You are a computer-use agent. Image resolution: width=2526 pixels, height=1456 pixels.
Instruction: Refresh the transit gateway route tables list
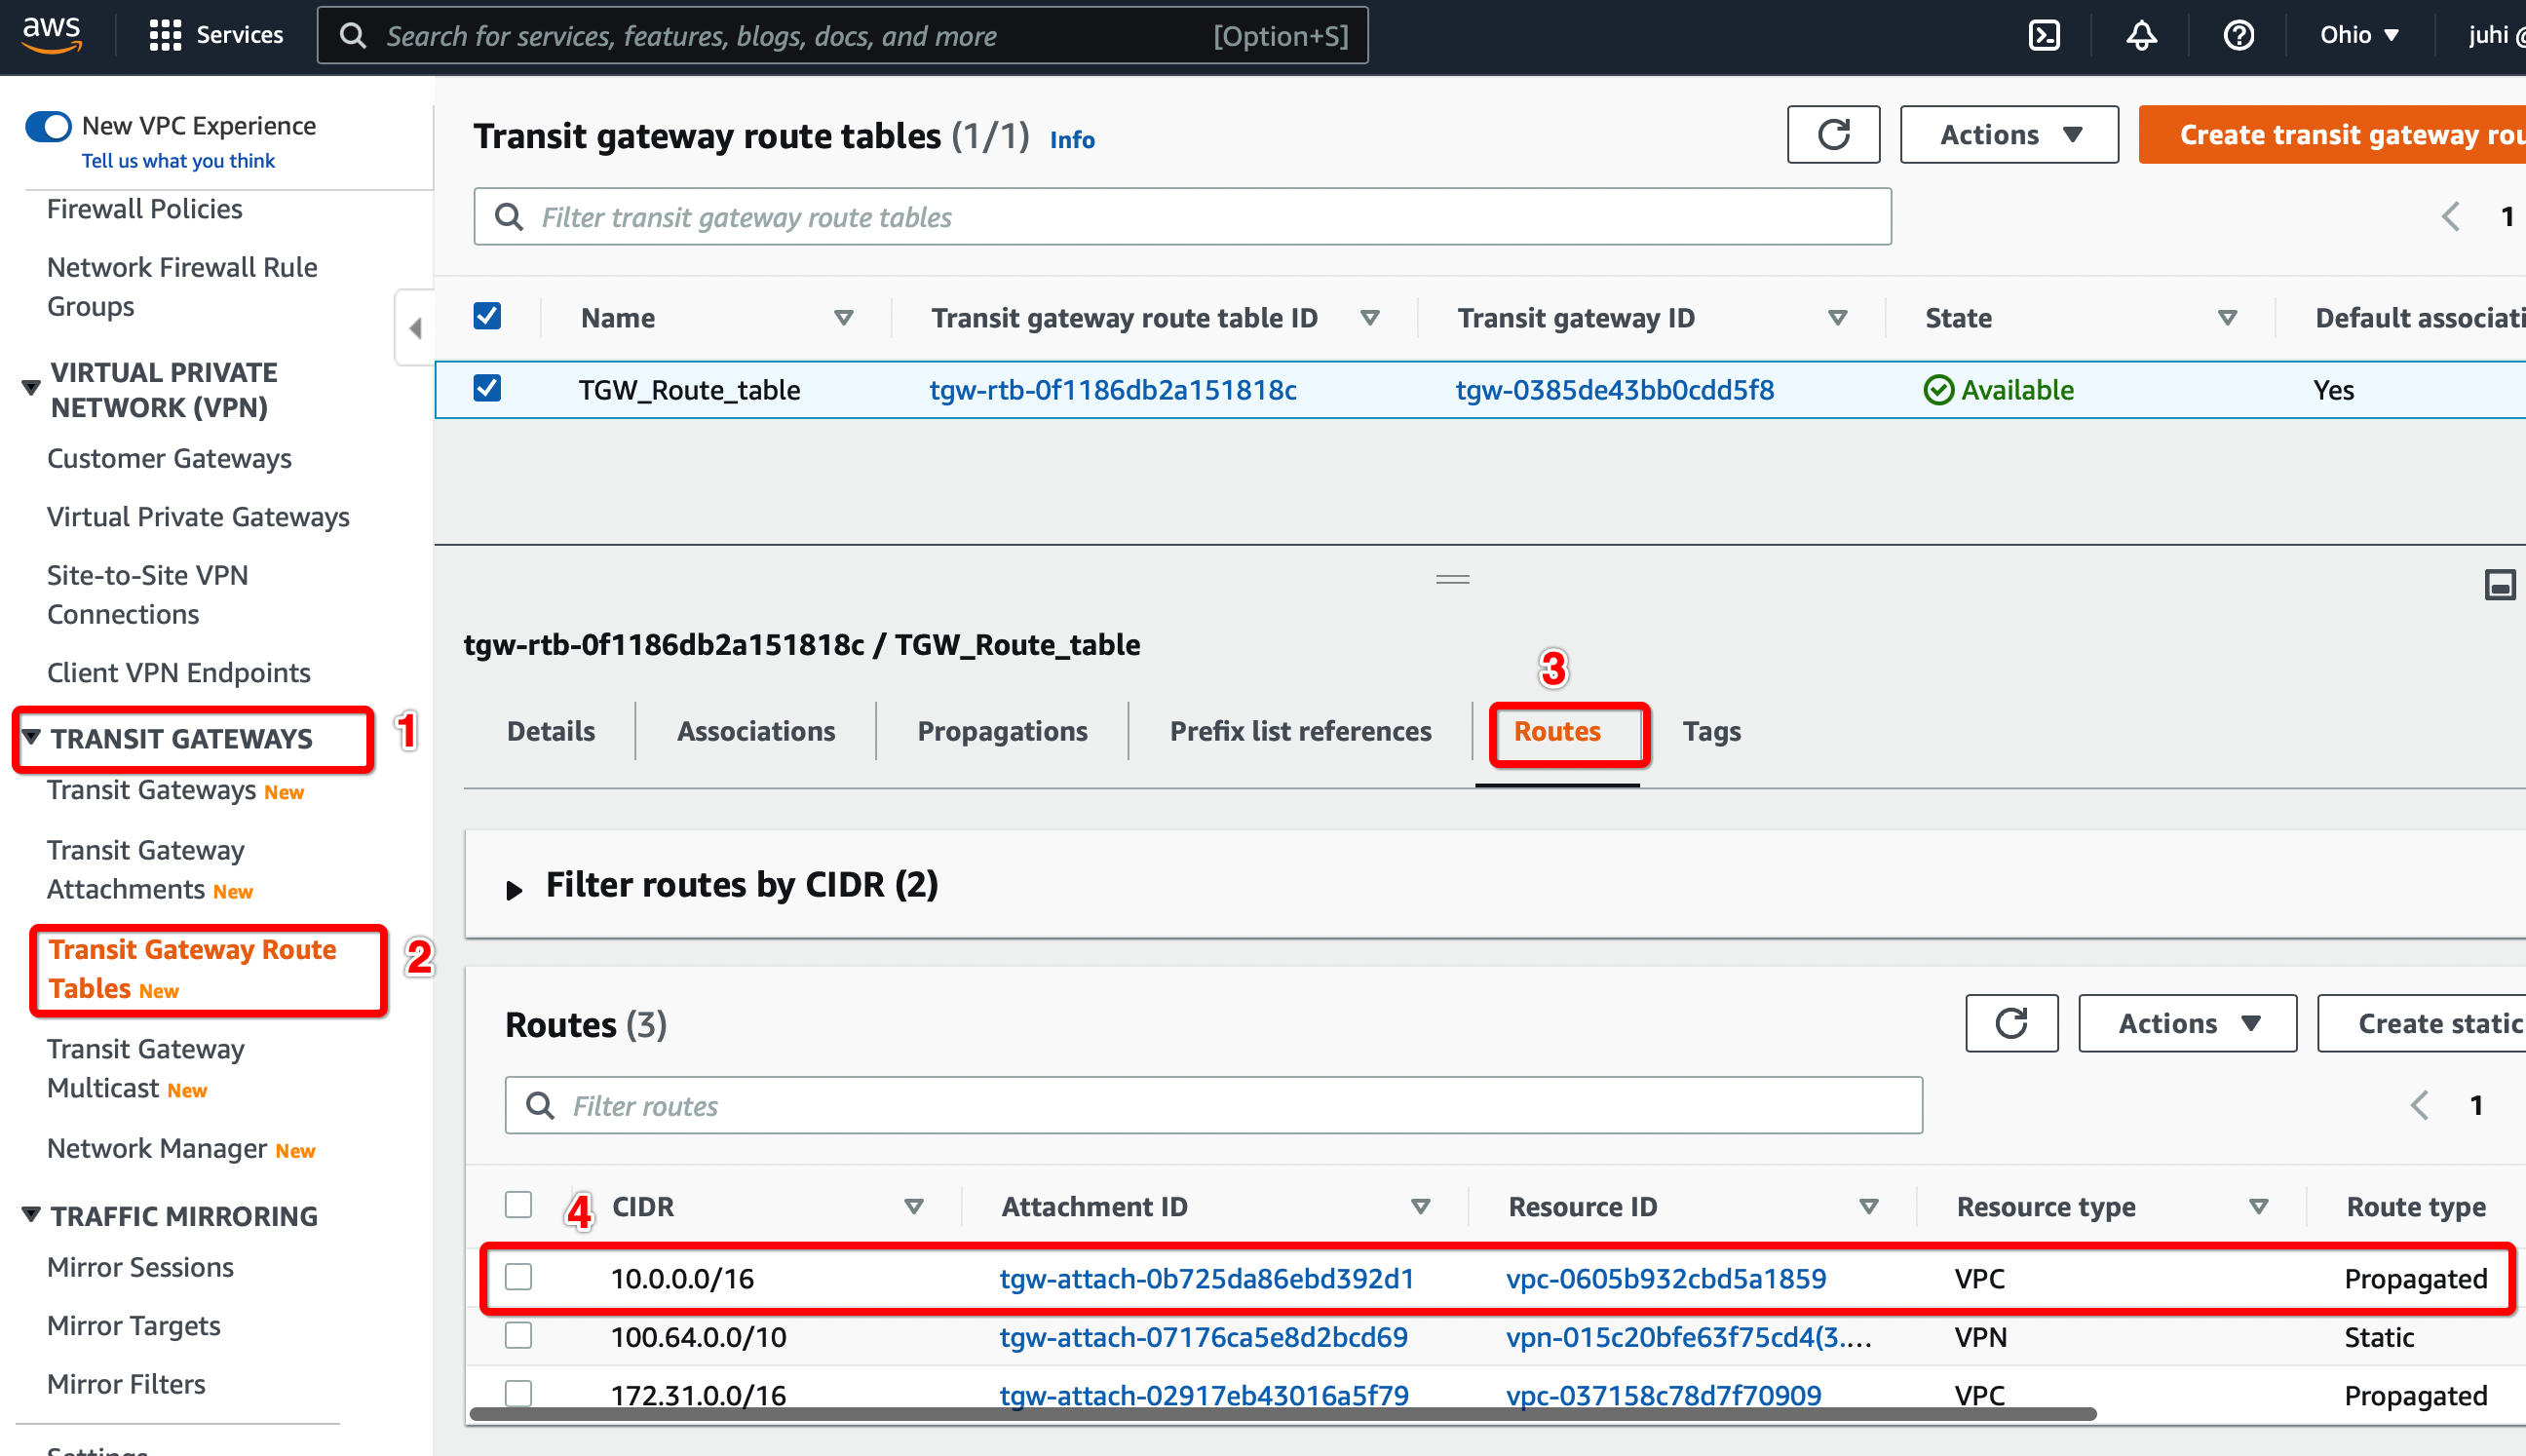pyautogui.click(x=1833, y=134)
